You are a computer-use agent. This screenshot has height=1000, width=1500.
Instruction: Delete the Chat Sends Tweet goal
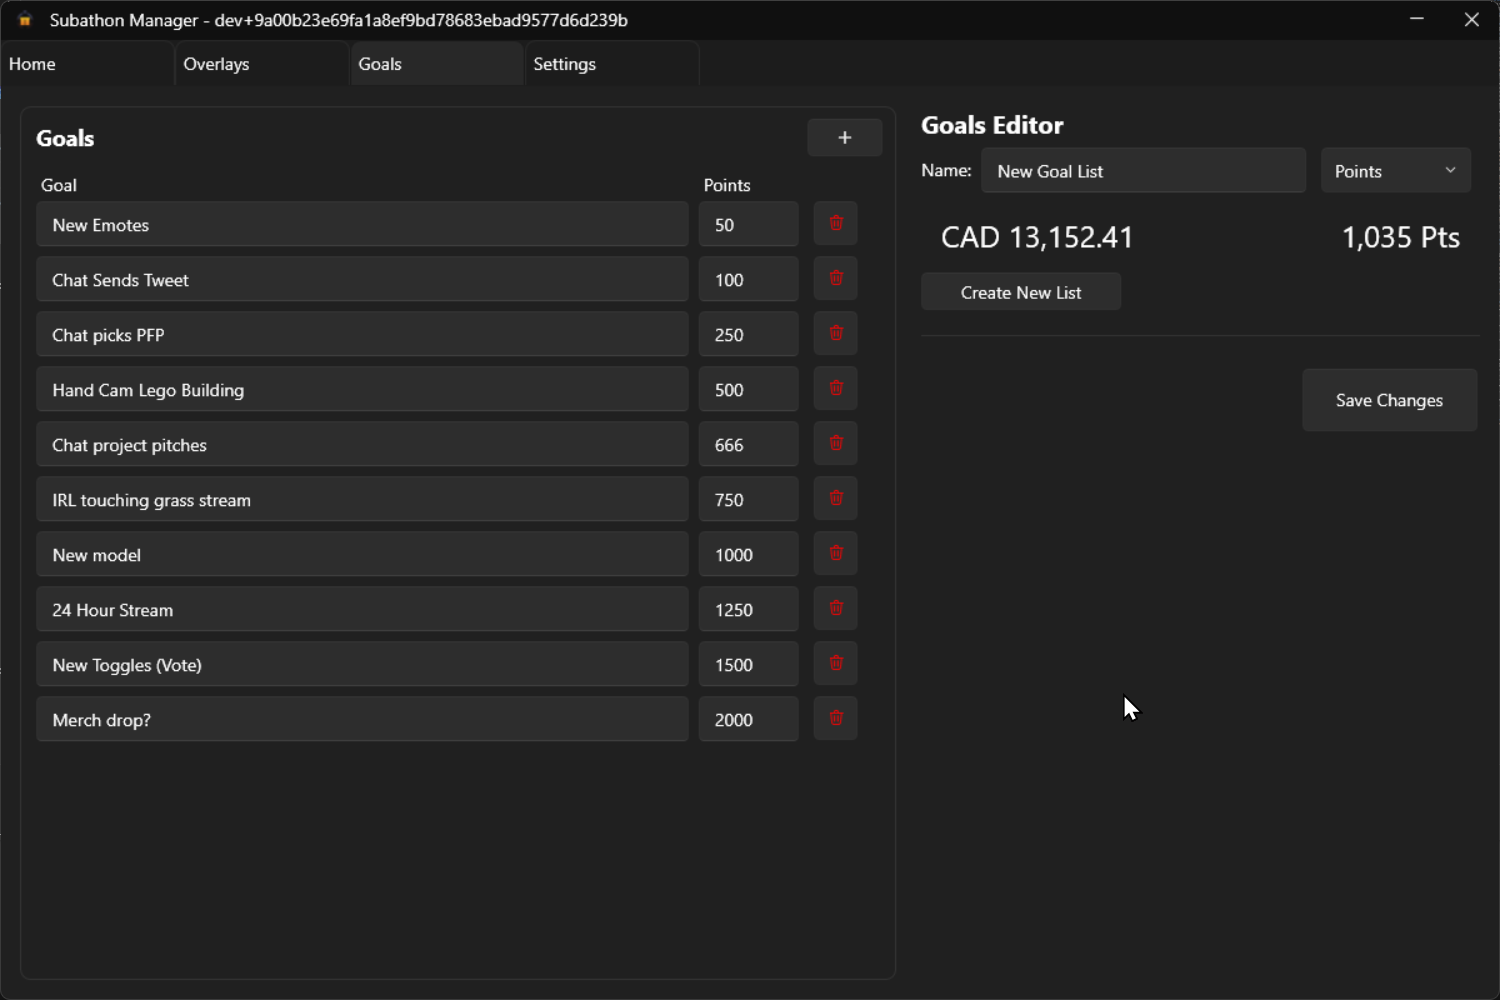click(835, 279)
